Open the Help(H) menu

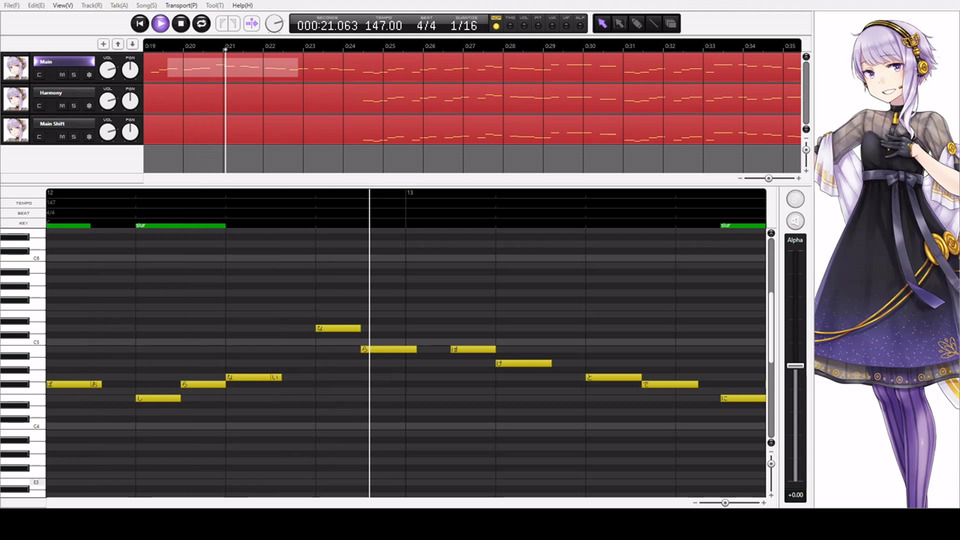pyautogui.click(x=242, y=6)
